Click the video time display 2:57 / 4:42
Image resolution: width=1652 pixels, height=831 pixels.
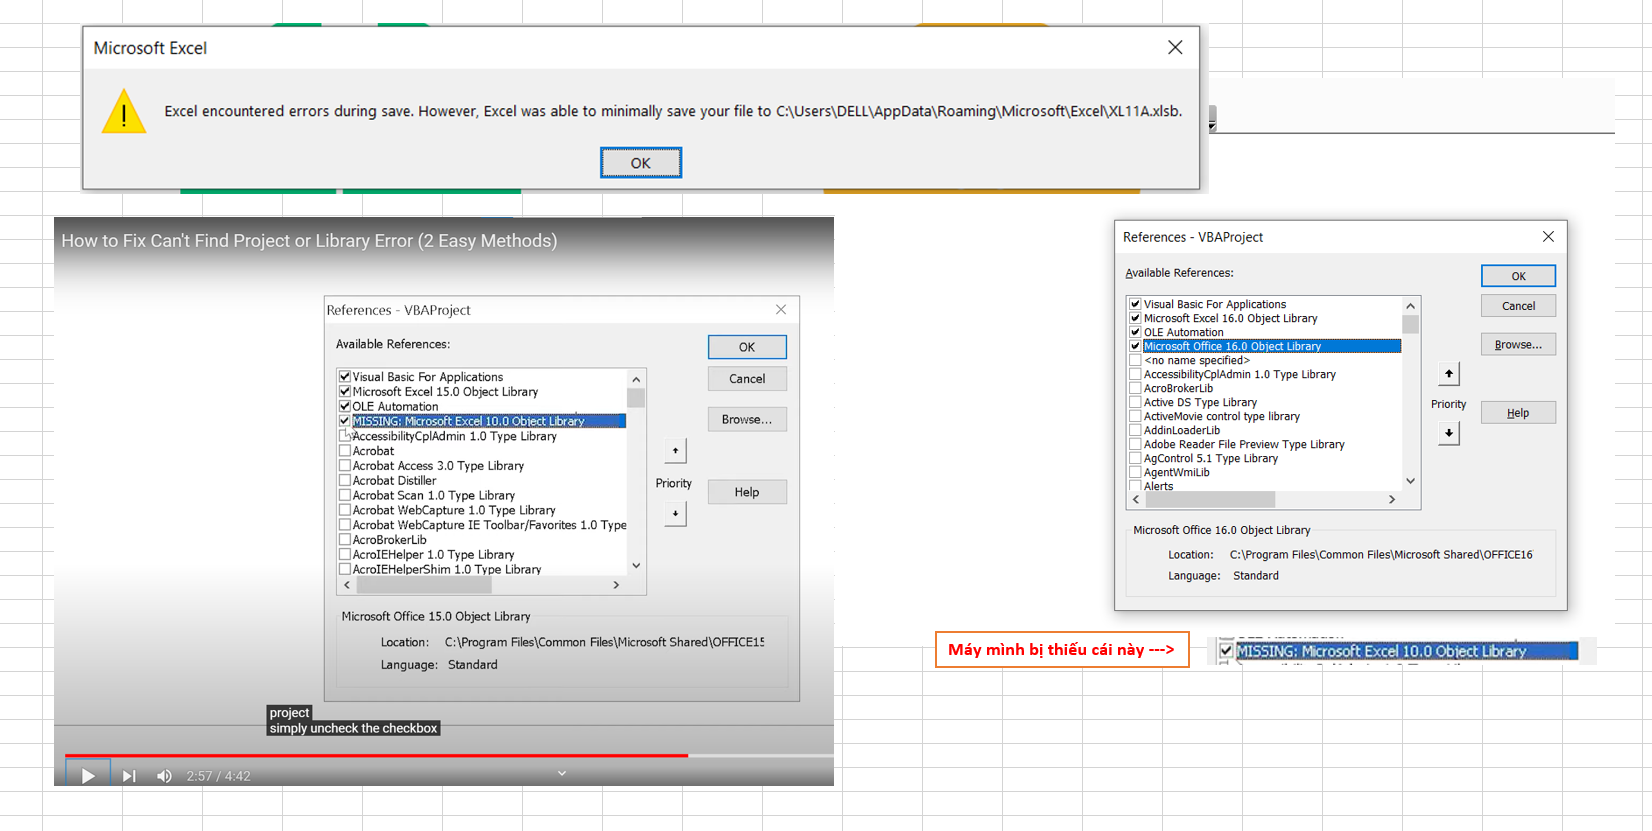coord(218,776)
